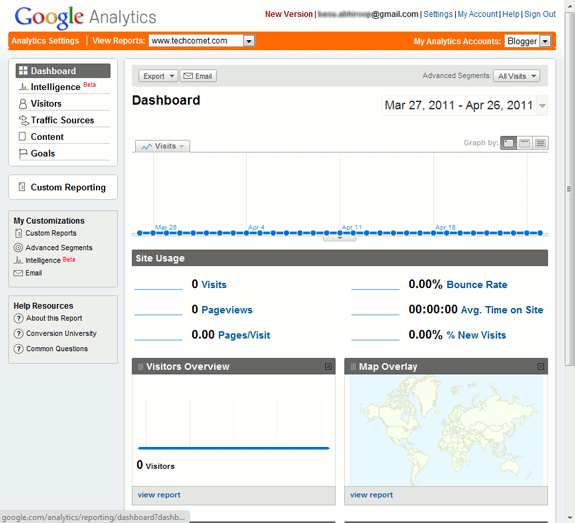Click Sign Out
575x523 pixels.
click(540, 14)
